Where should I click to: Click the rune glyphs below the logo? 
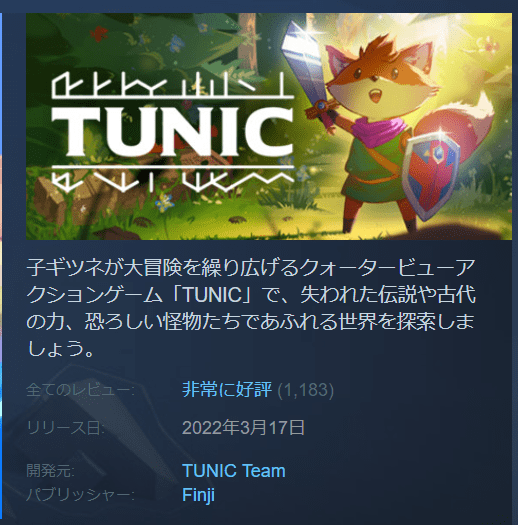tap(173, 178)
